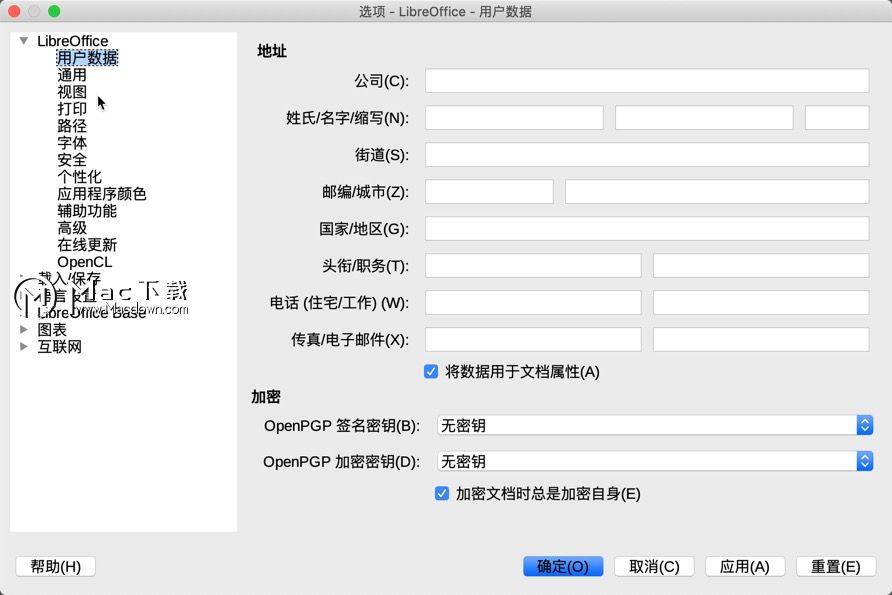Screen dimensions: 892x595
Task: Focus the 头衔 title field
Action: pos(533,266)
